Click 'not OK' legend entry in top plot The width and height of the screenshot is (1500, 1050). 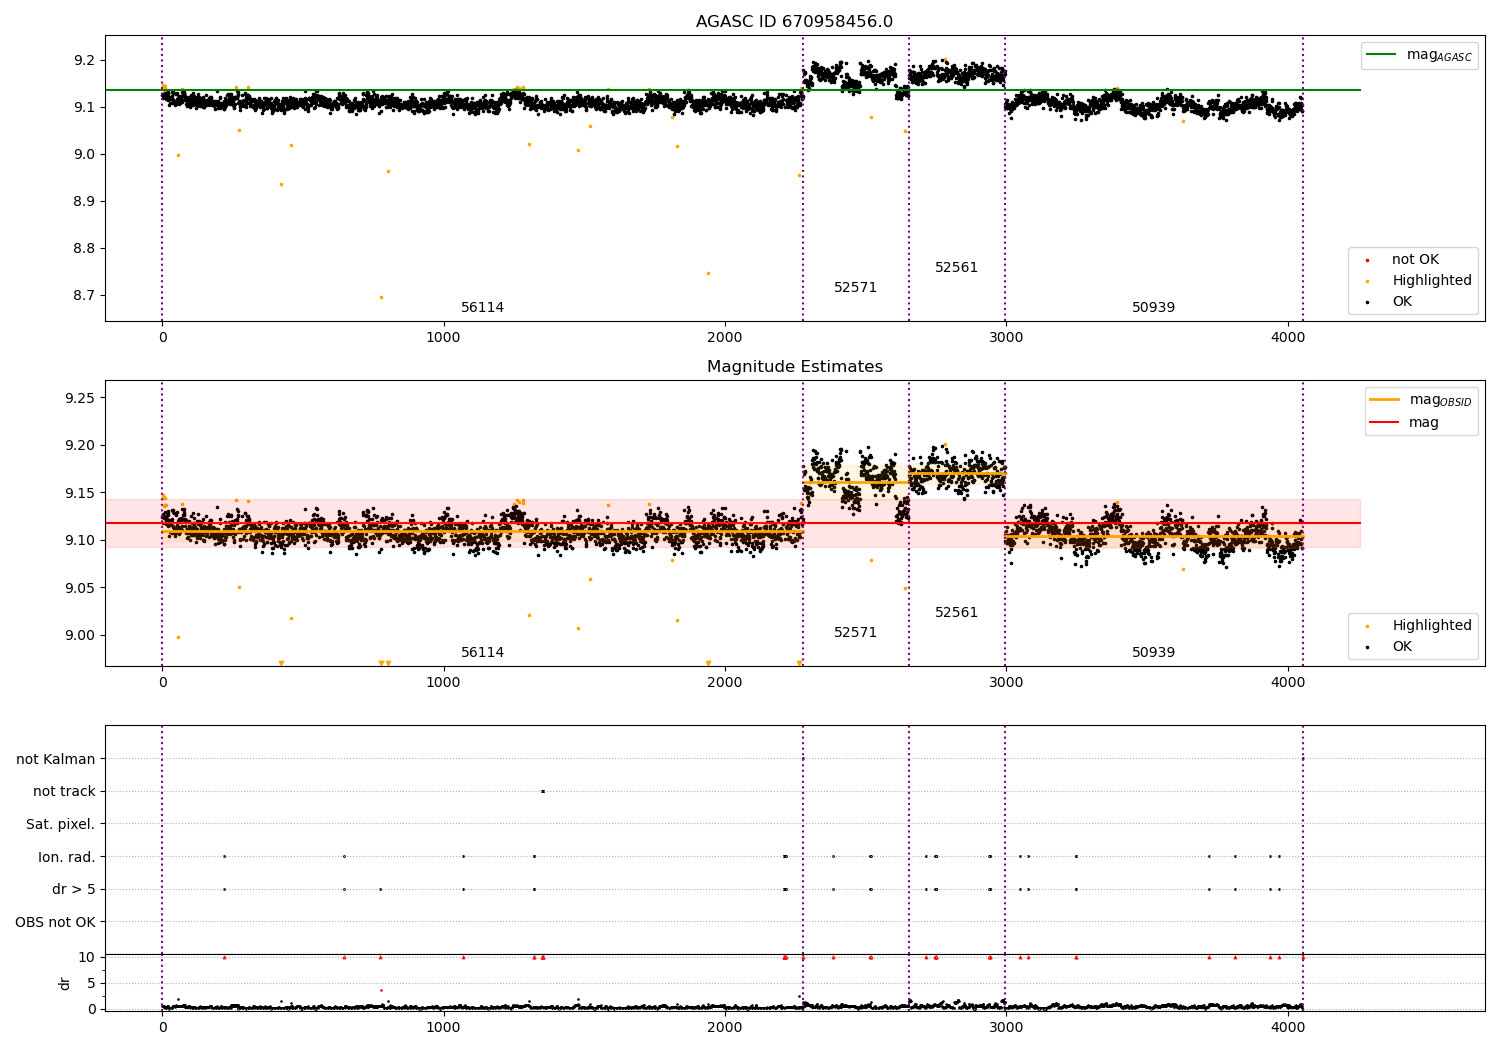click(1415, 259)
